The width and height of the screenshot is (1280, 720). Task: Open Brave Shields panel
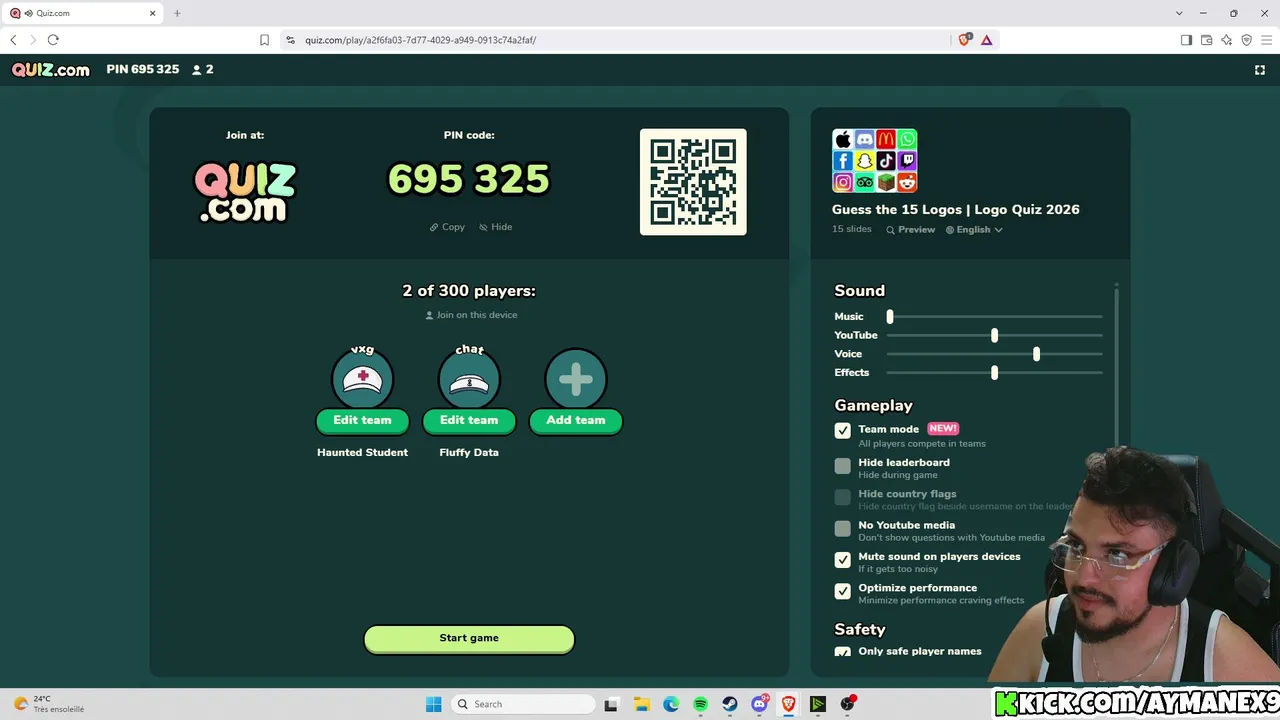point(964,40)
